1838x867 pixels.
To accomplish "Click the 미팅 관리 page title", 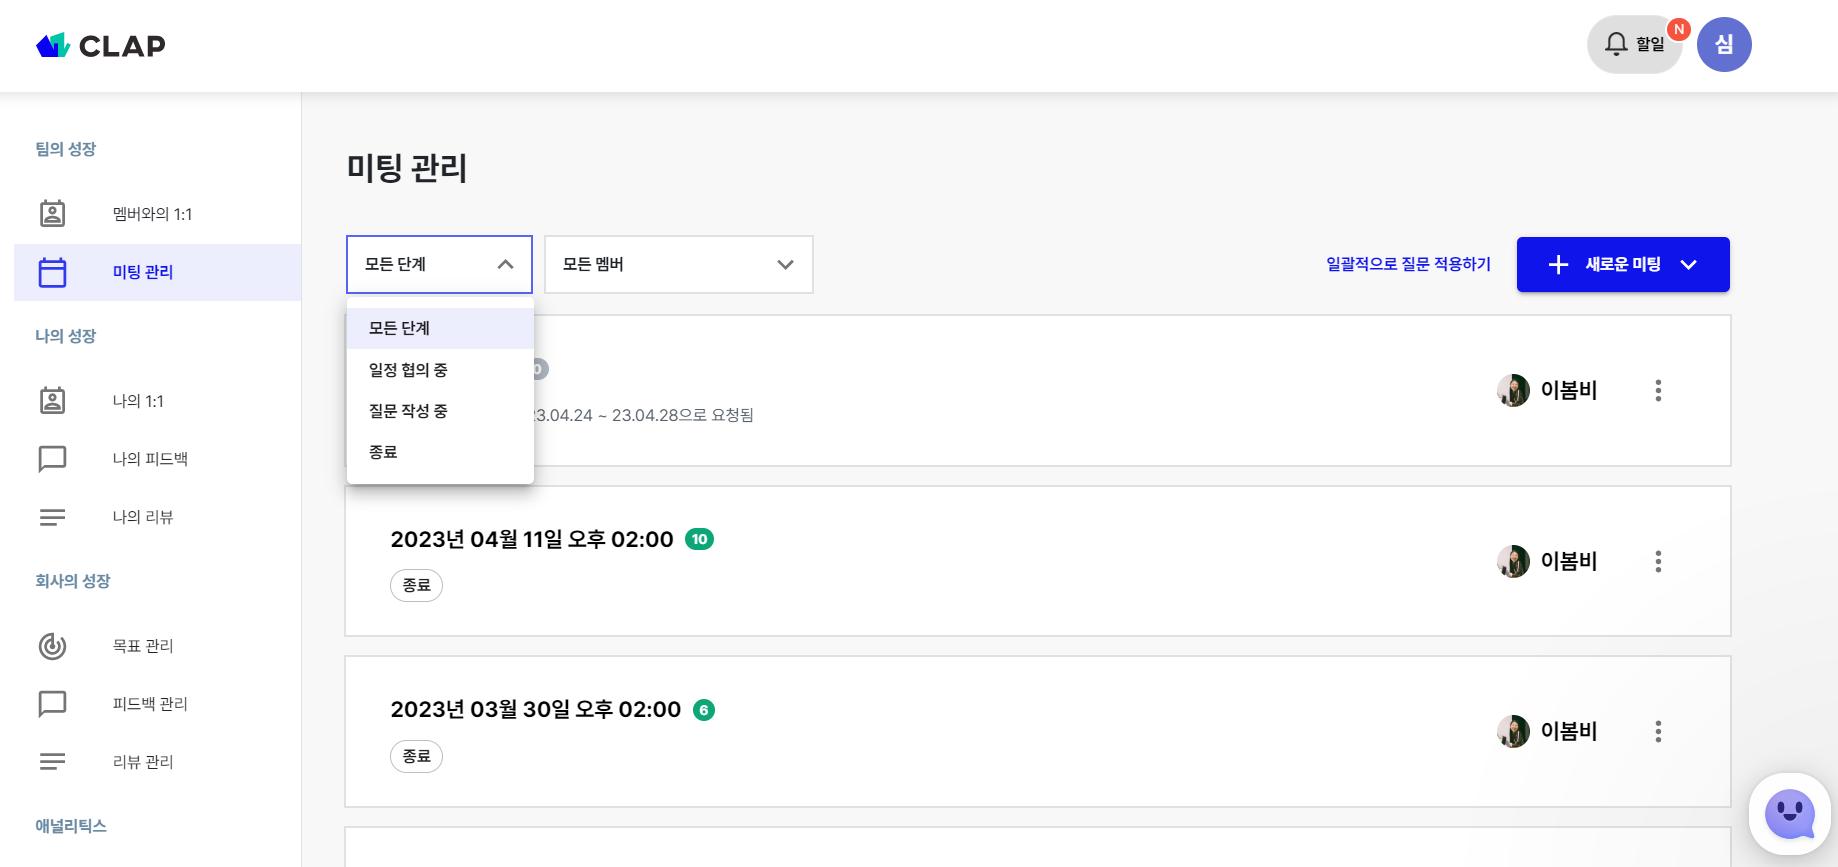I will pos(407,167).
